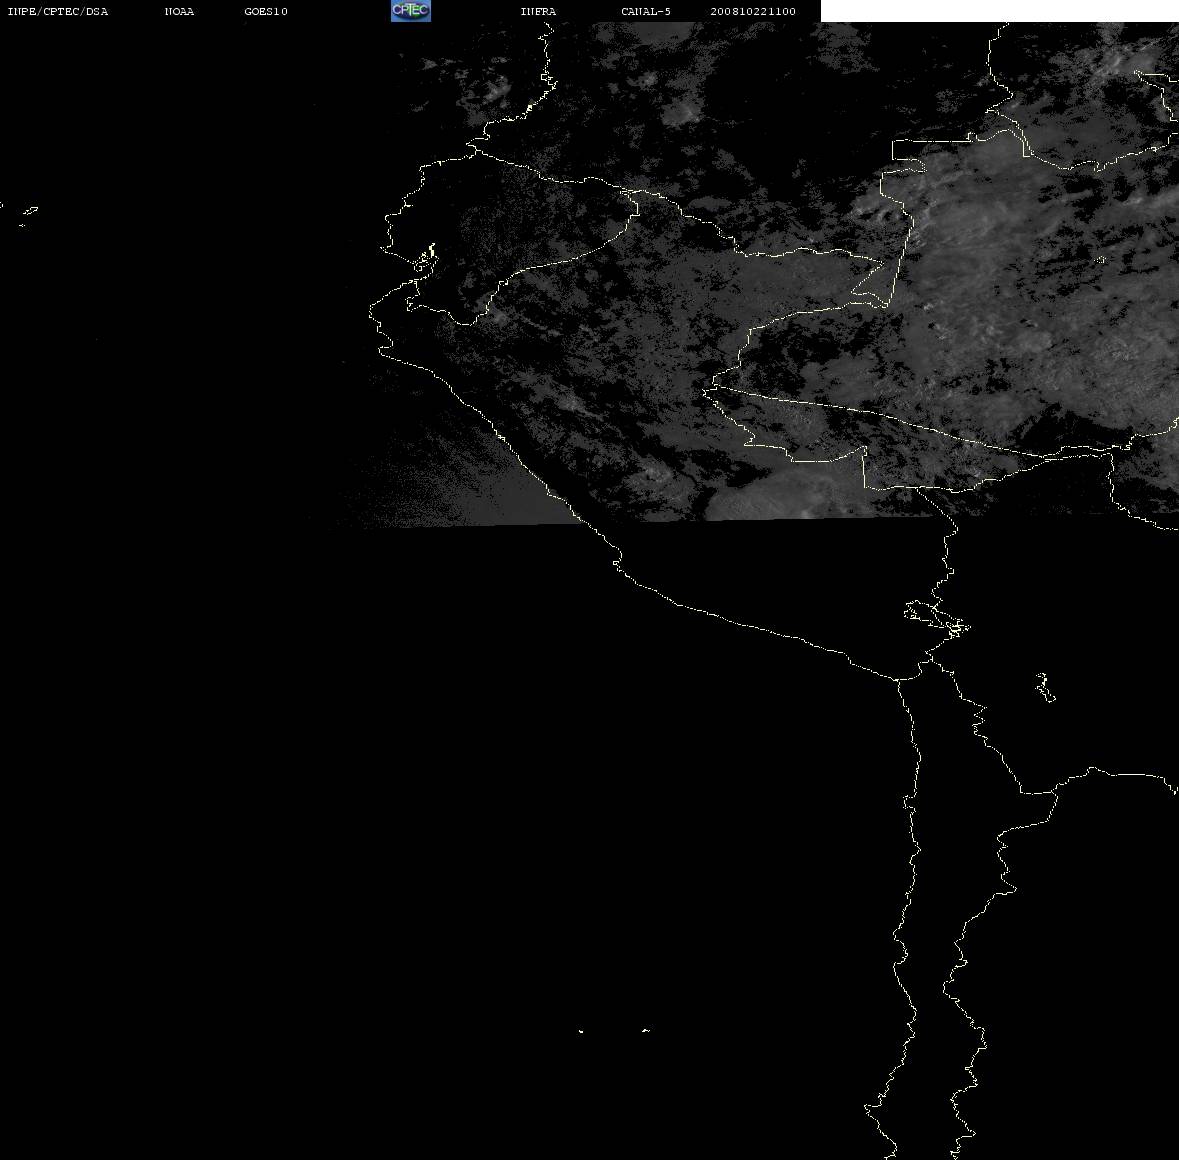Click the GOES10 satellite label
1179x1160 pixels.
[x=266, y=11]
